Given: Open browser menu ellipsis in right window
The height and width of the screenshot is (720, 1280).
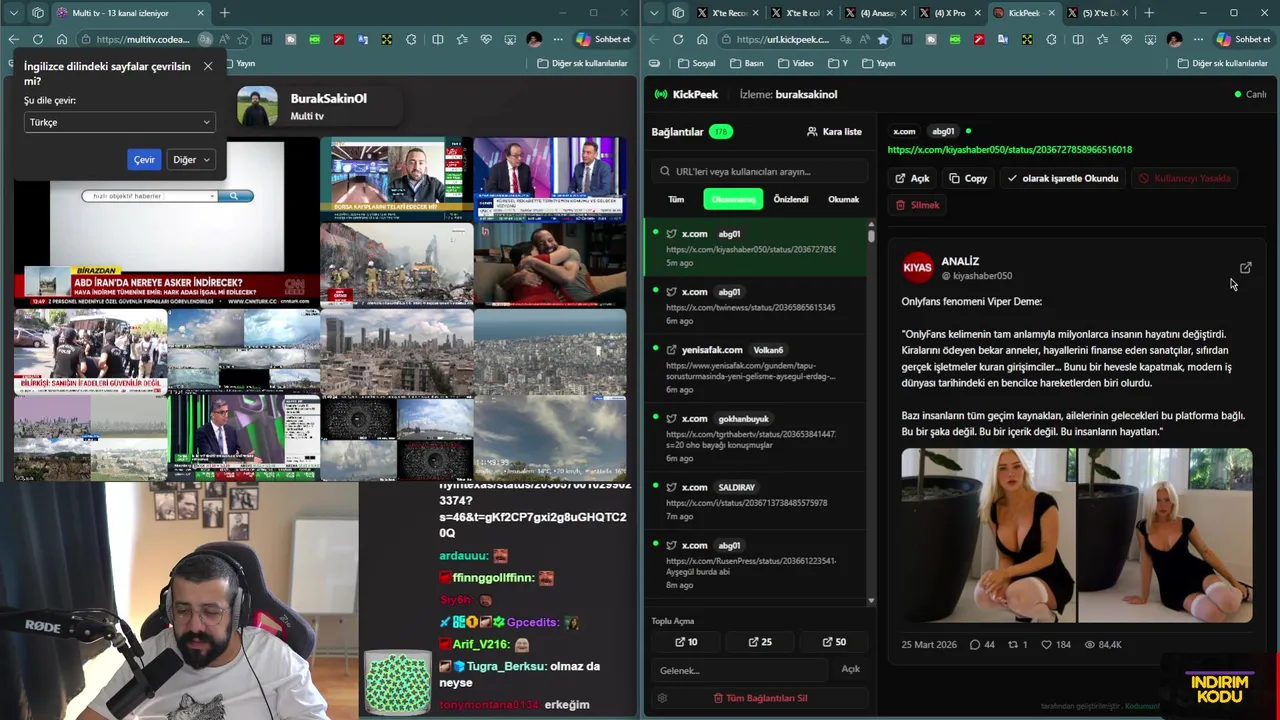Looking at the screenshot, I should pos(1199,39).
